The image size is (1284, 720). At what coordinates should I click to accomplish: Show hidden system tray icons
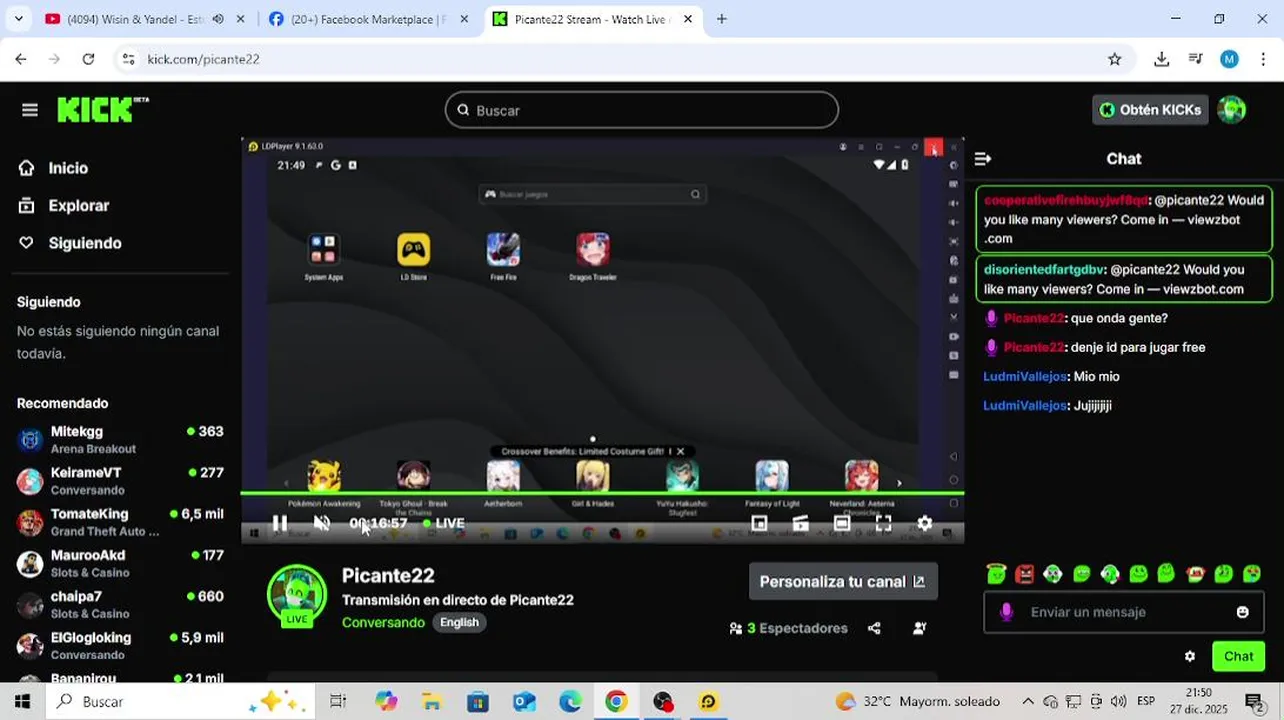(1027, 701)
